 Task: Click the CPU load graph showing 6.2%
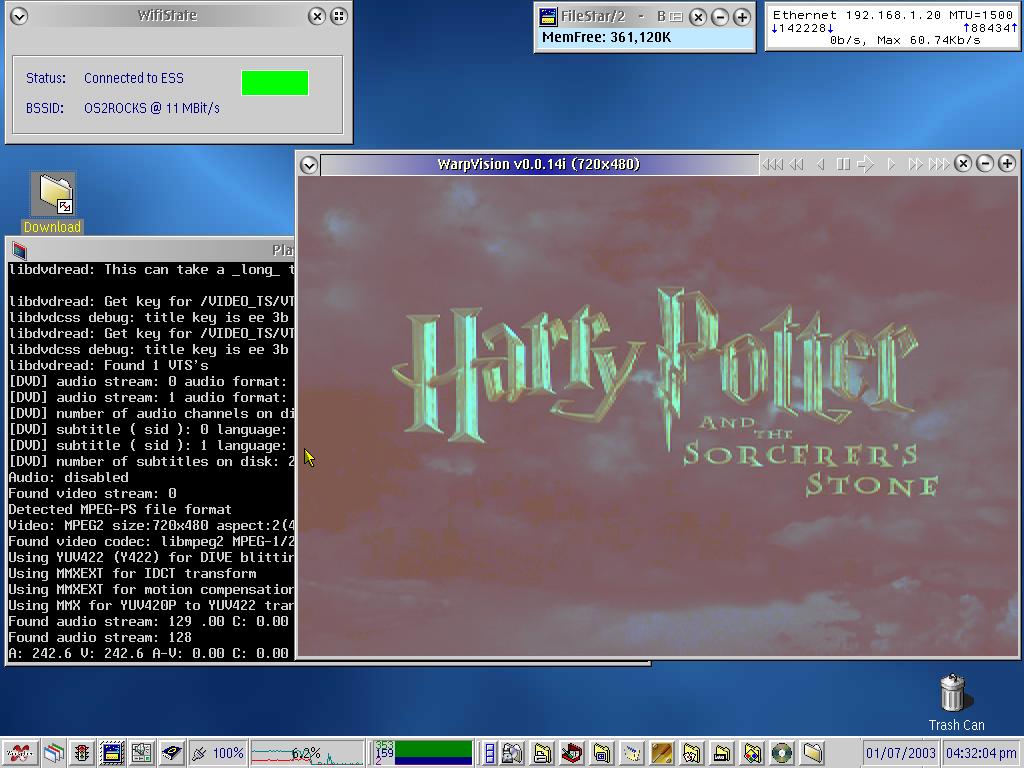pyautogui.click(x=306, y=754)
